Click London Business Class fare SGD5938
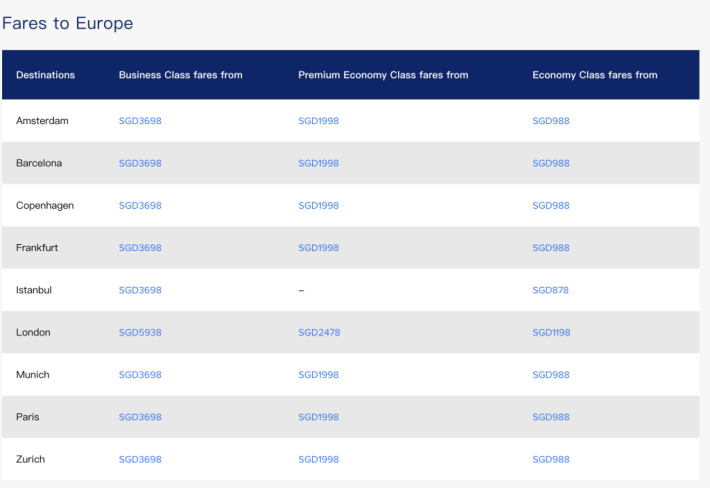This screenshot has width=710, height=488. pyautogui.click(x=140, y=333)
